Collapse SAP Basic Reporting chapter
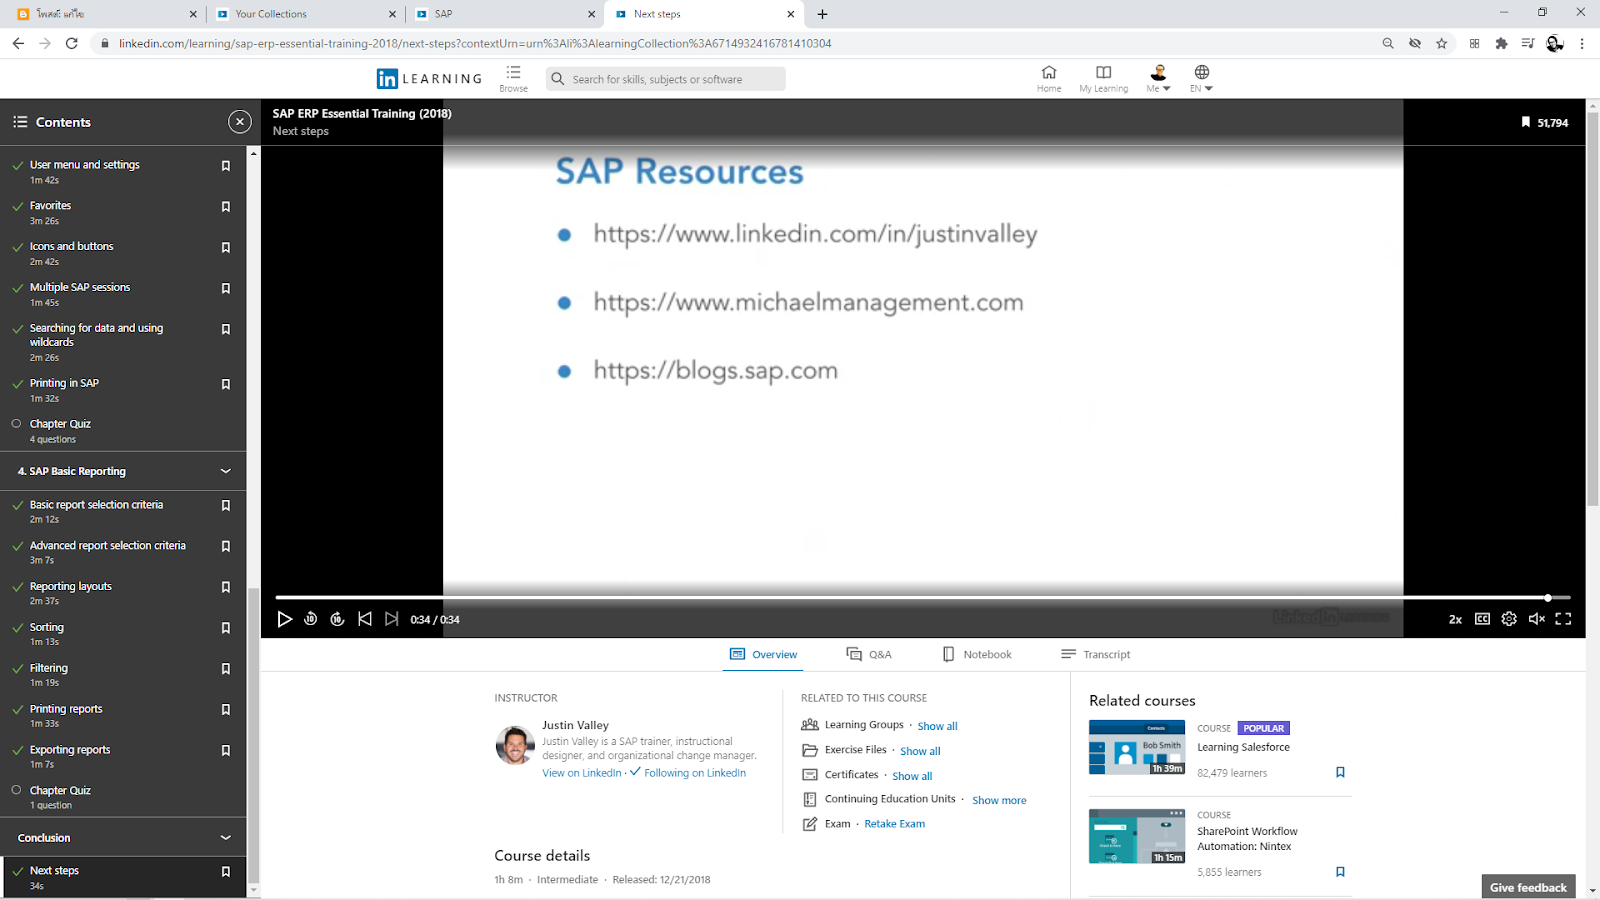 pyautogui.click(x=226, y=471)
